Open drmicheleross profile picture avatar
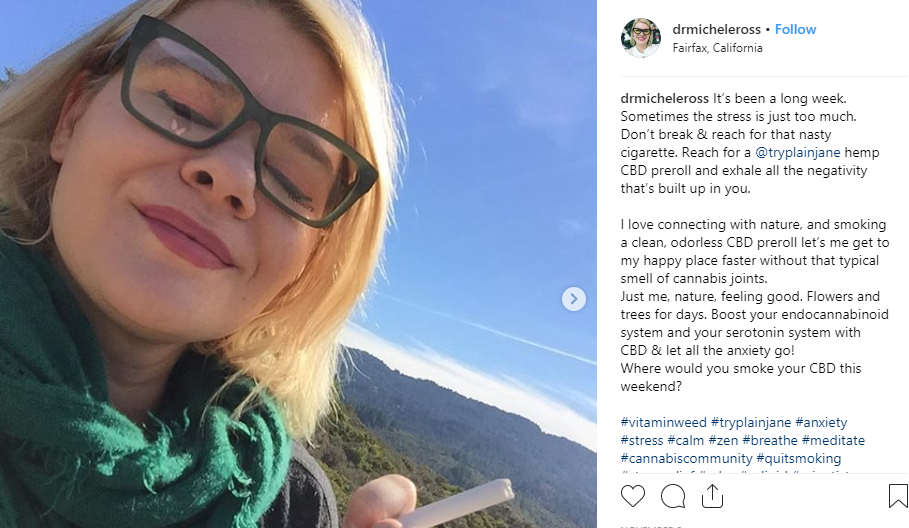Viewport: 909px width, 528px height. 641,38
